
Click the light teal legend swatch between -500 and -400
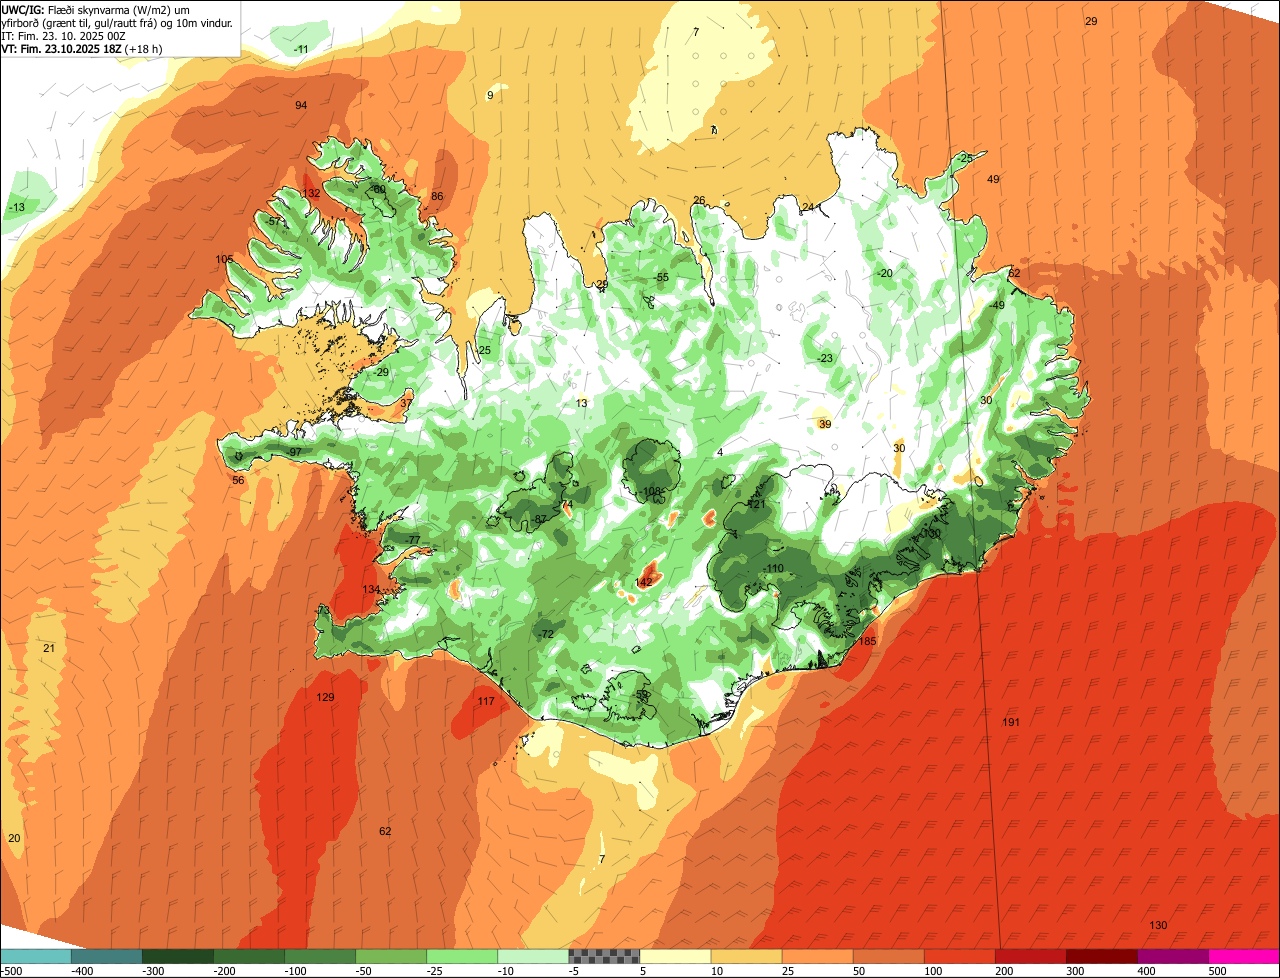tap(35, 957)
